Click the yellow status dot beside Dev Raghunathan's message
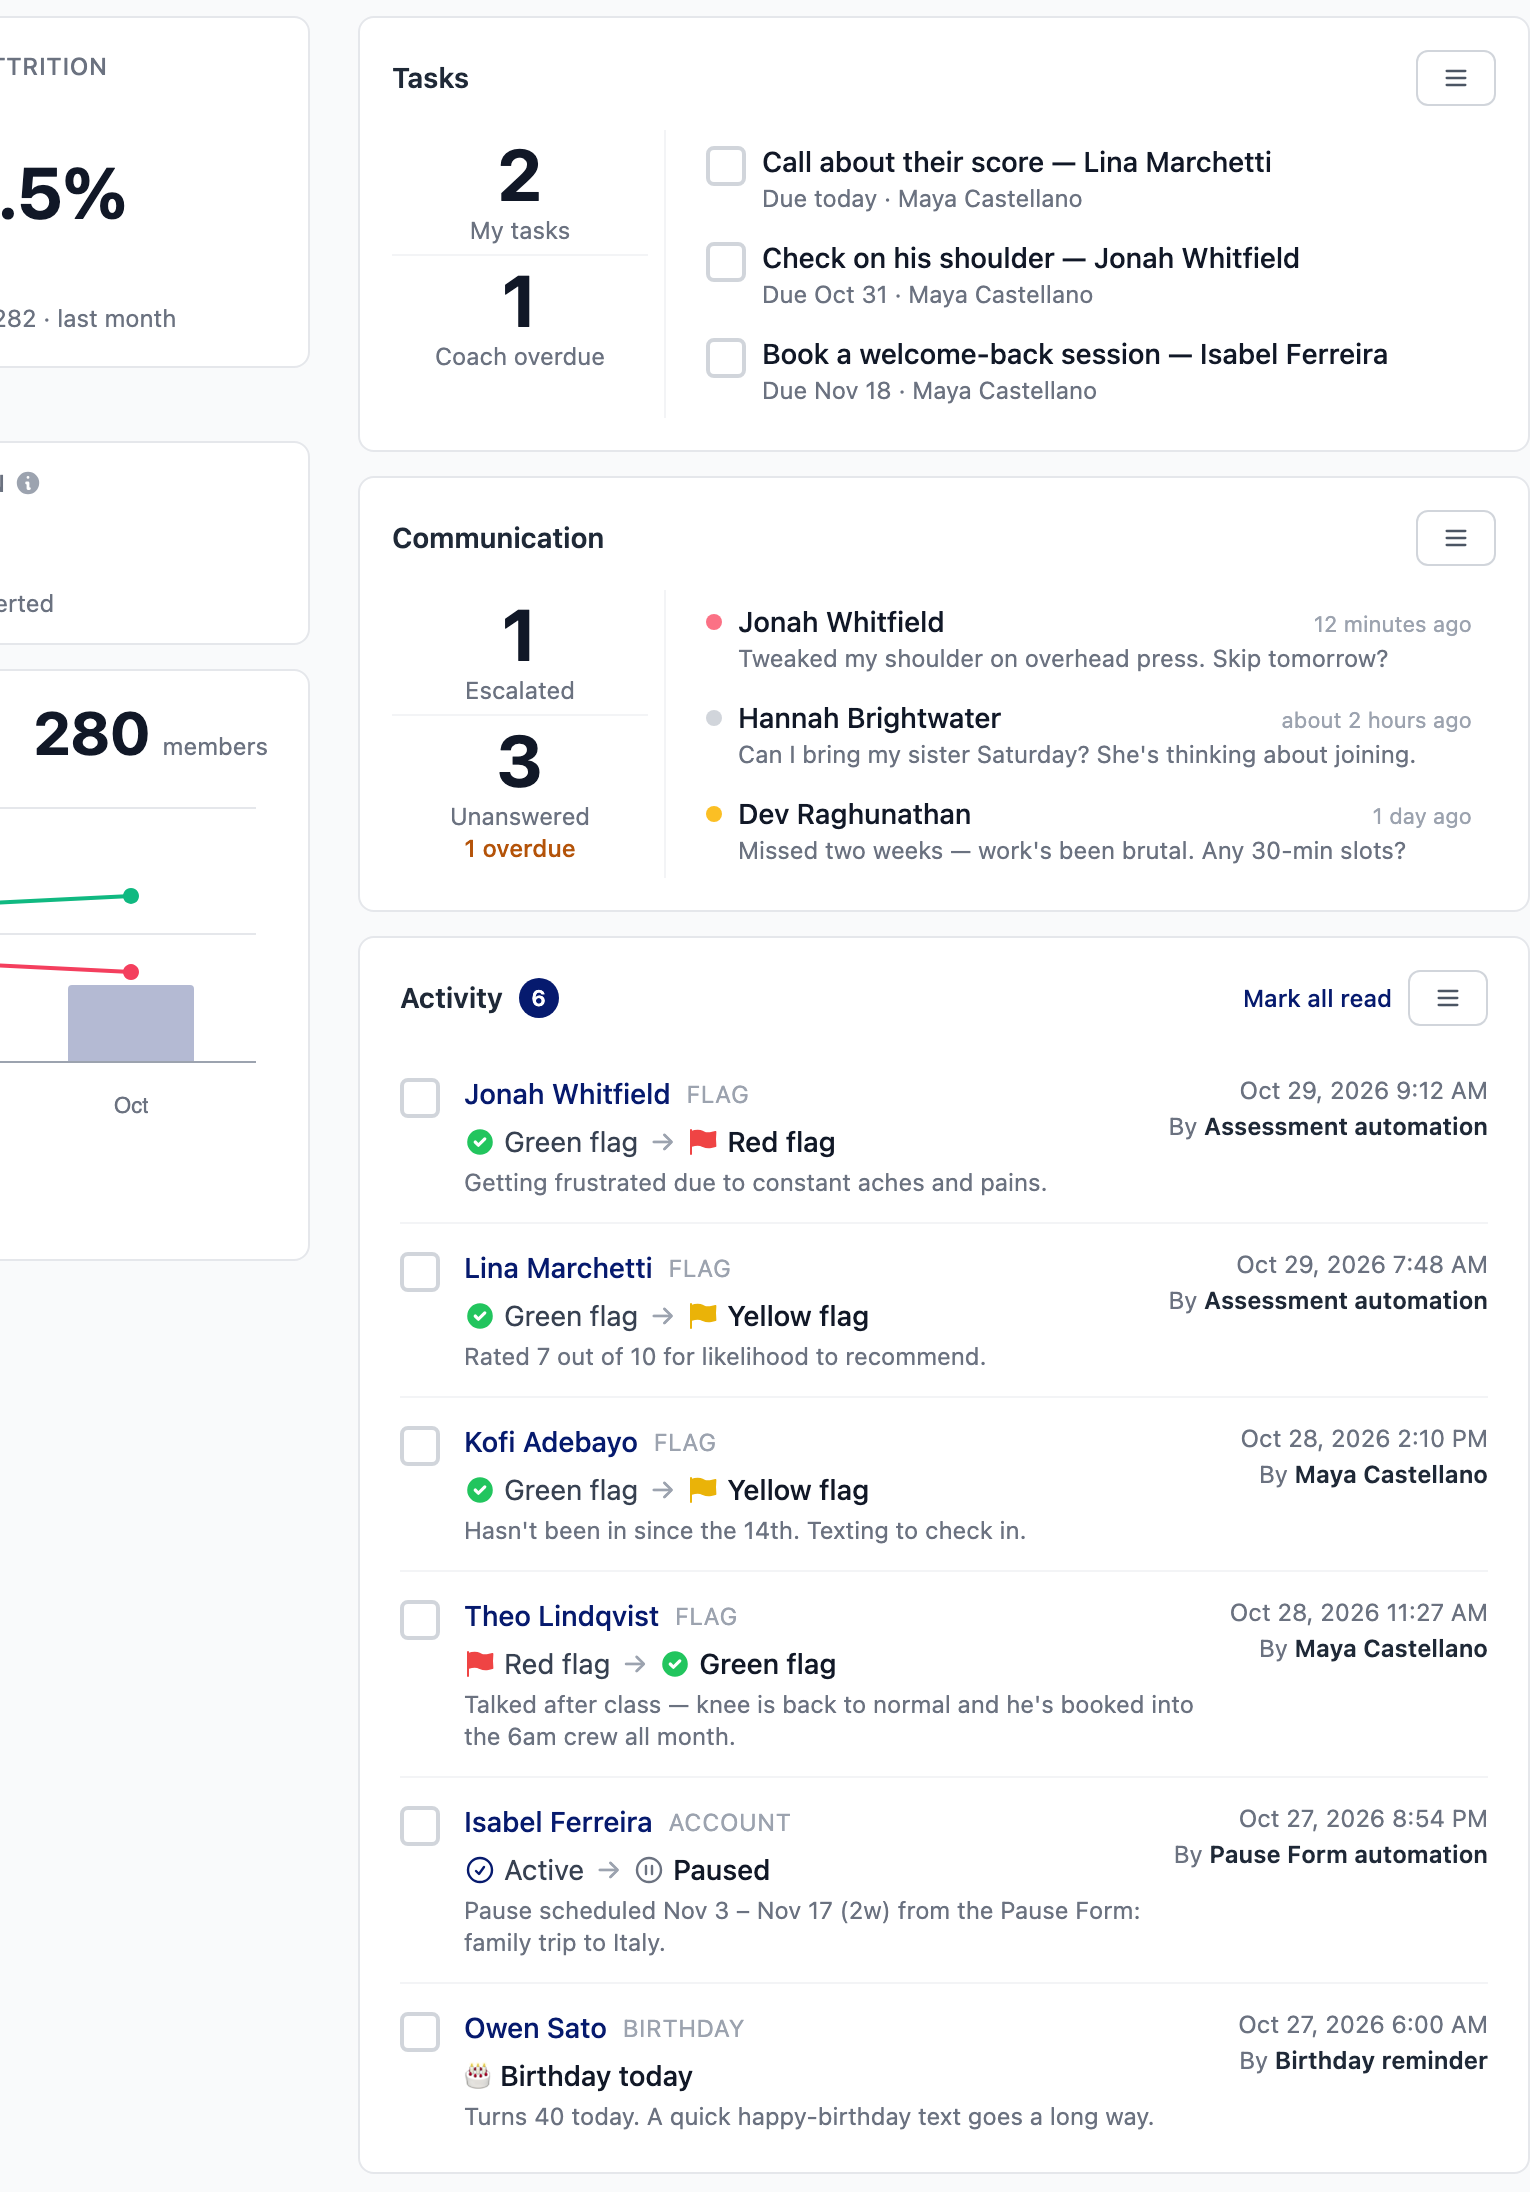 (x=714, y=814)
